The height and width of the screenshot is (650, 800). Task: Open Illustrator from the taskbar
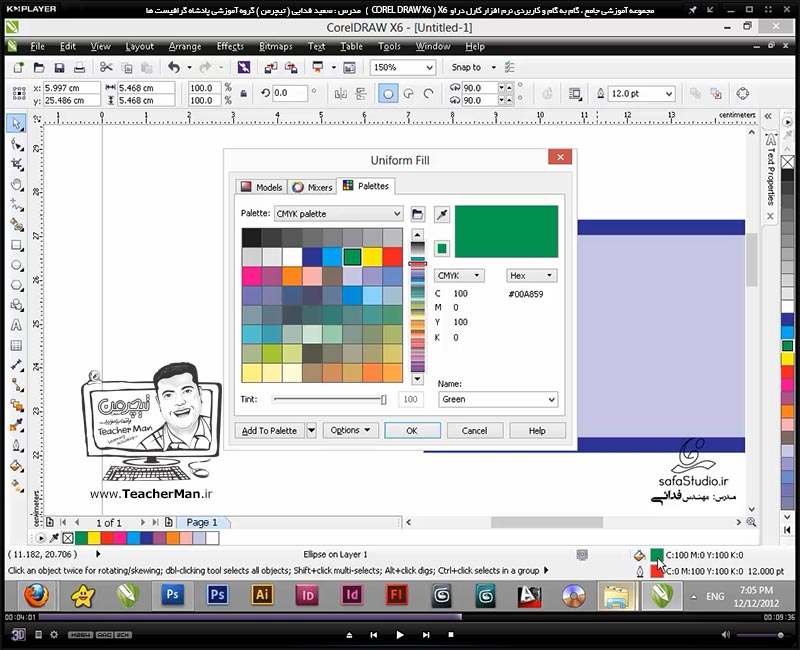coord(262,595)
